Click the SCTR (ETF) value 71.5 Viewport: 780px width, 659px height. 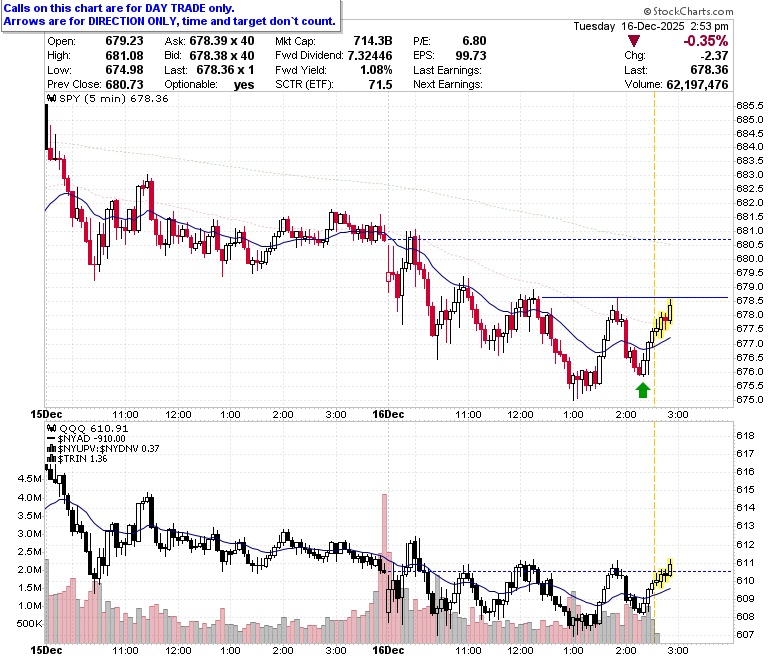[x=380, y=85]
